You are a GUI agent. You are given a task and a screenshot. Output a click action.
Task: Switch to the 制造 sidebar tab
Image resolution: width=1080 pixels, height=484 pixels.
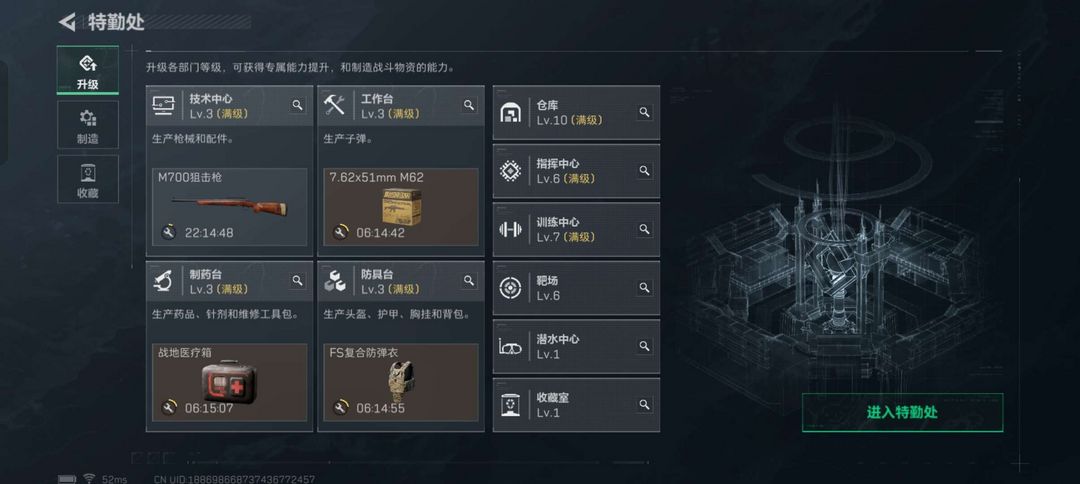(87, 125)
